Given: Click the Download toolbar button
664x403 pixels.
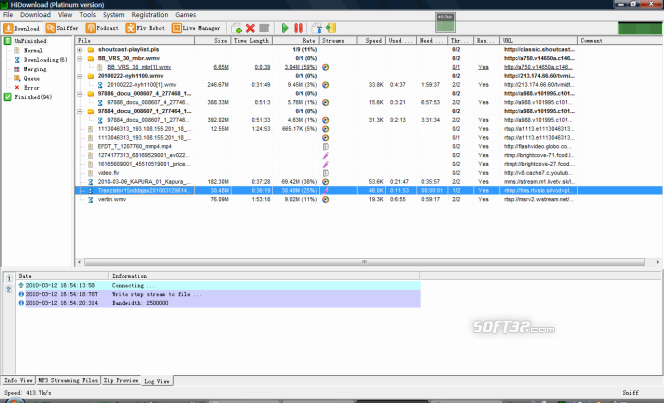Looking at the screenshot, I should pyautogui.click(x=21, y=28).
